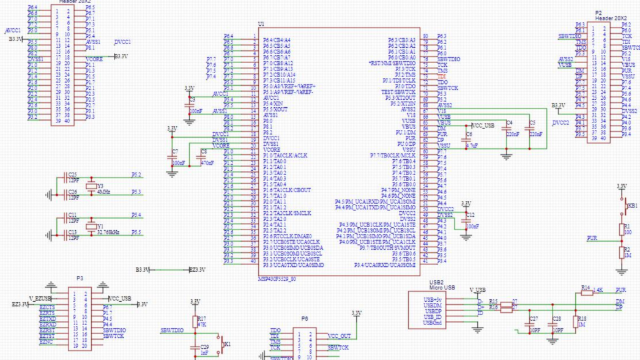
Task: Select capacitor C5 next to C4
Action: (x=530, y=128)
